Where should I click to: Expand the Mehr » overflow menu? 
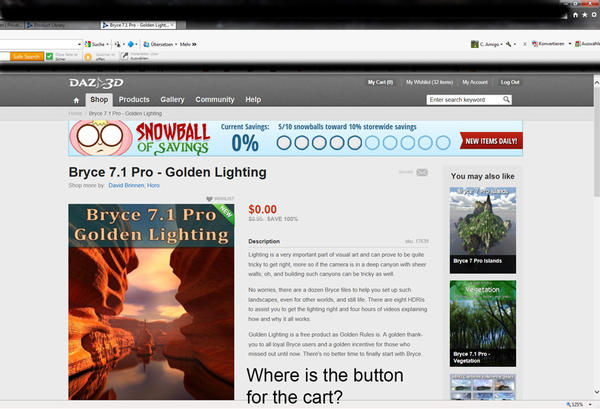[188, 44]
